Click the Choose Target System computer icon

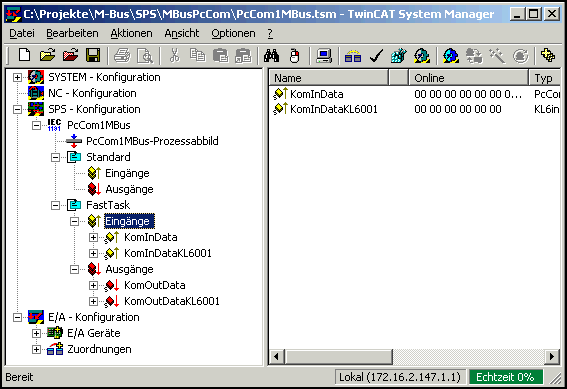tap(324, 56)
